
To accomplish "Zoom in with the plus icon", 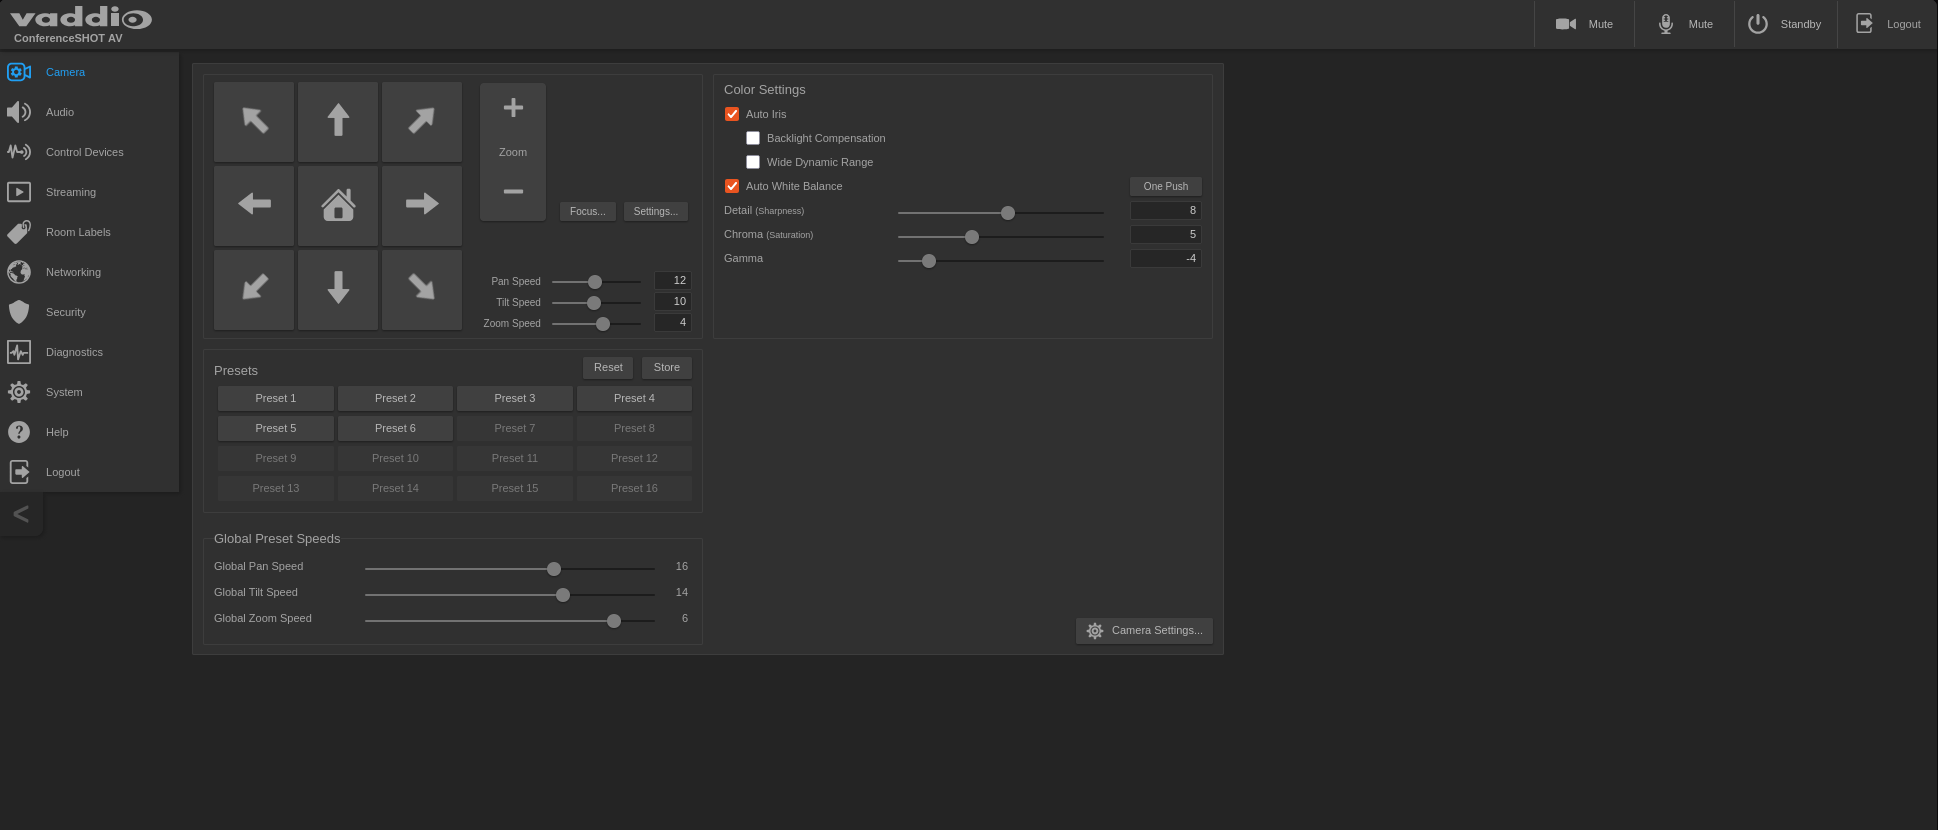I will tap(513, 108).
